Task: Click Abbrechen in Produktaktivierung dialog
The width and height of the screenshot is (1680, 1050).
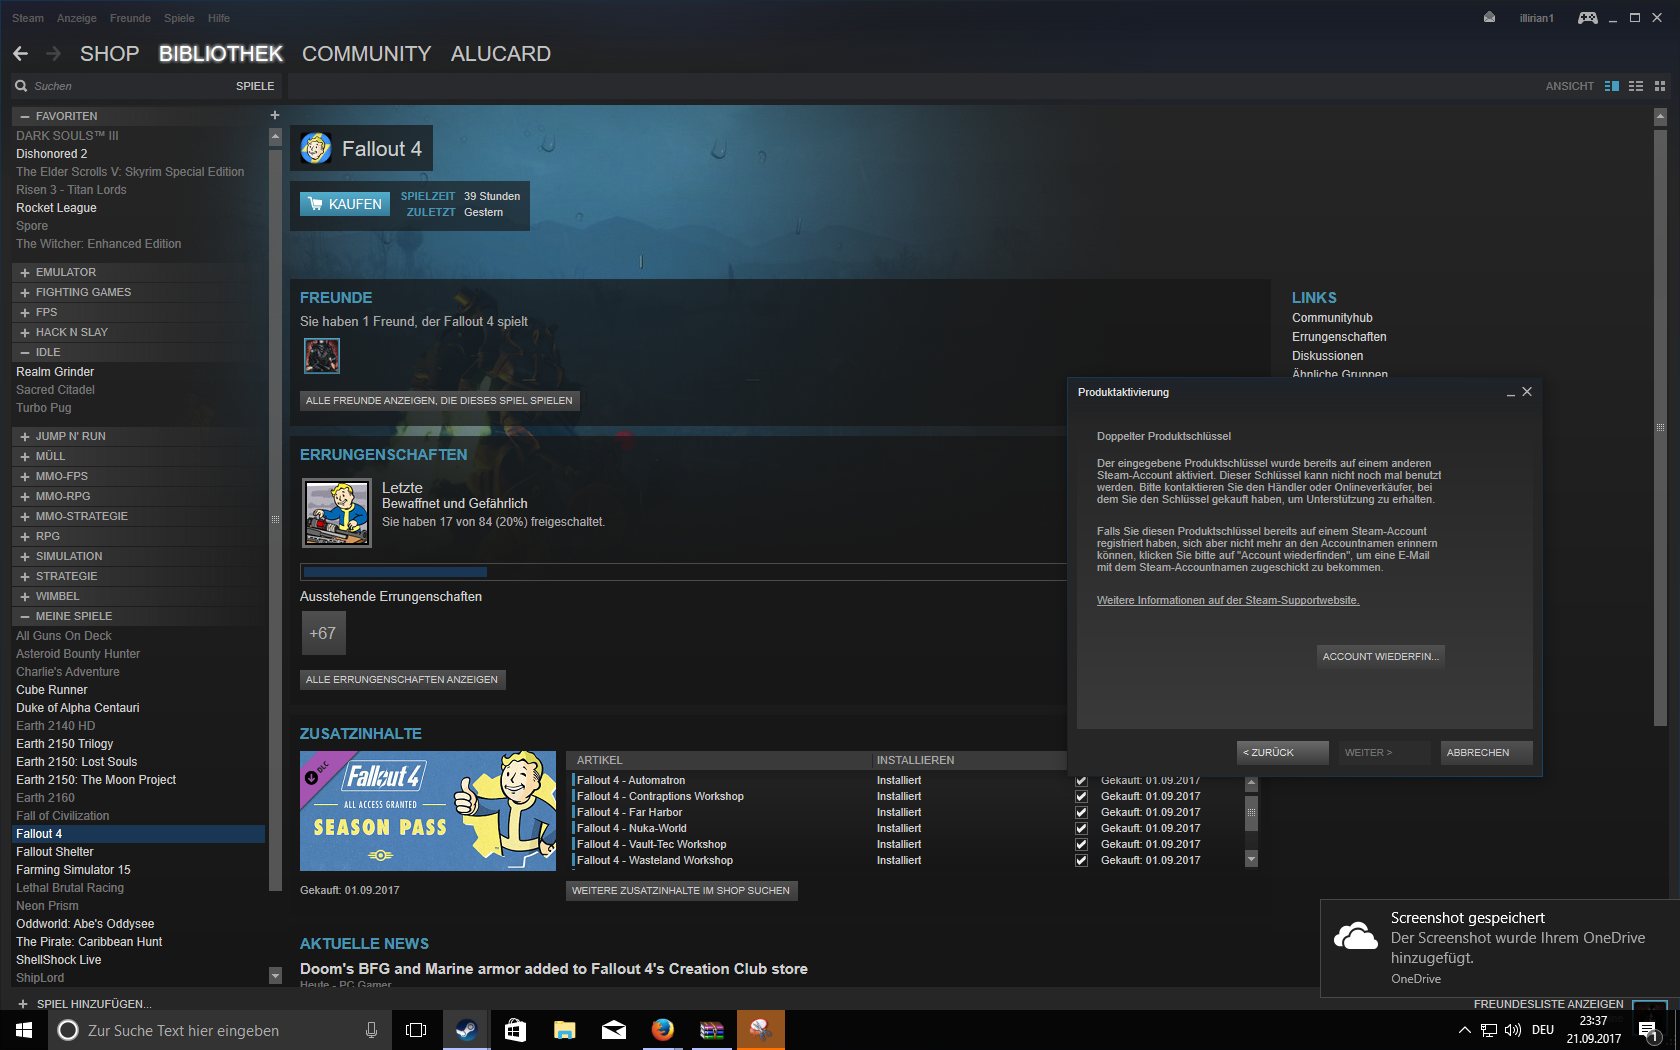Action: (1485, 752)
